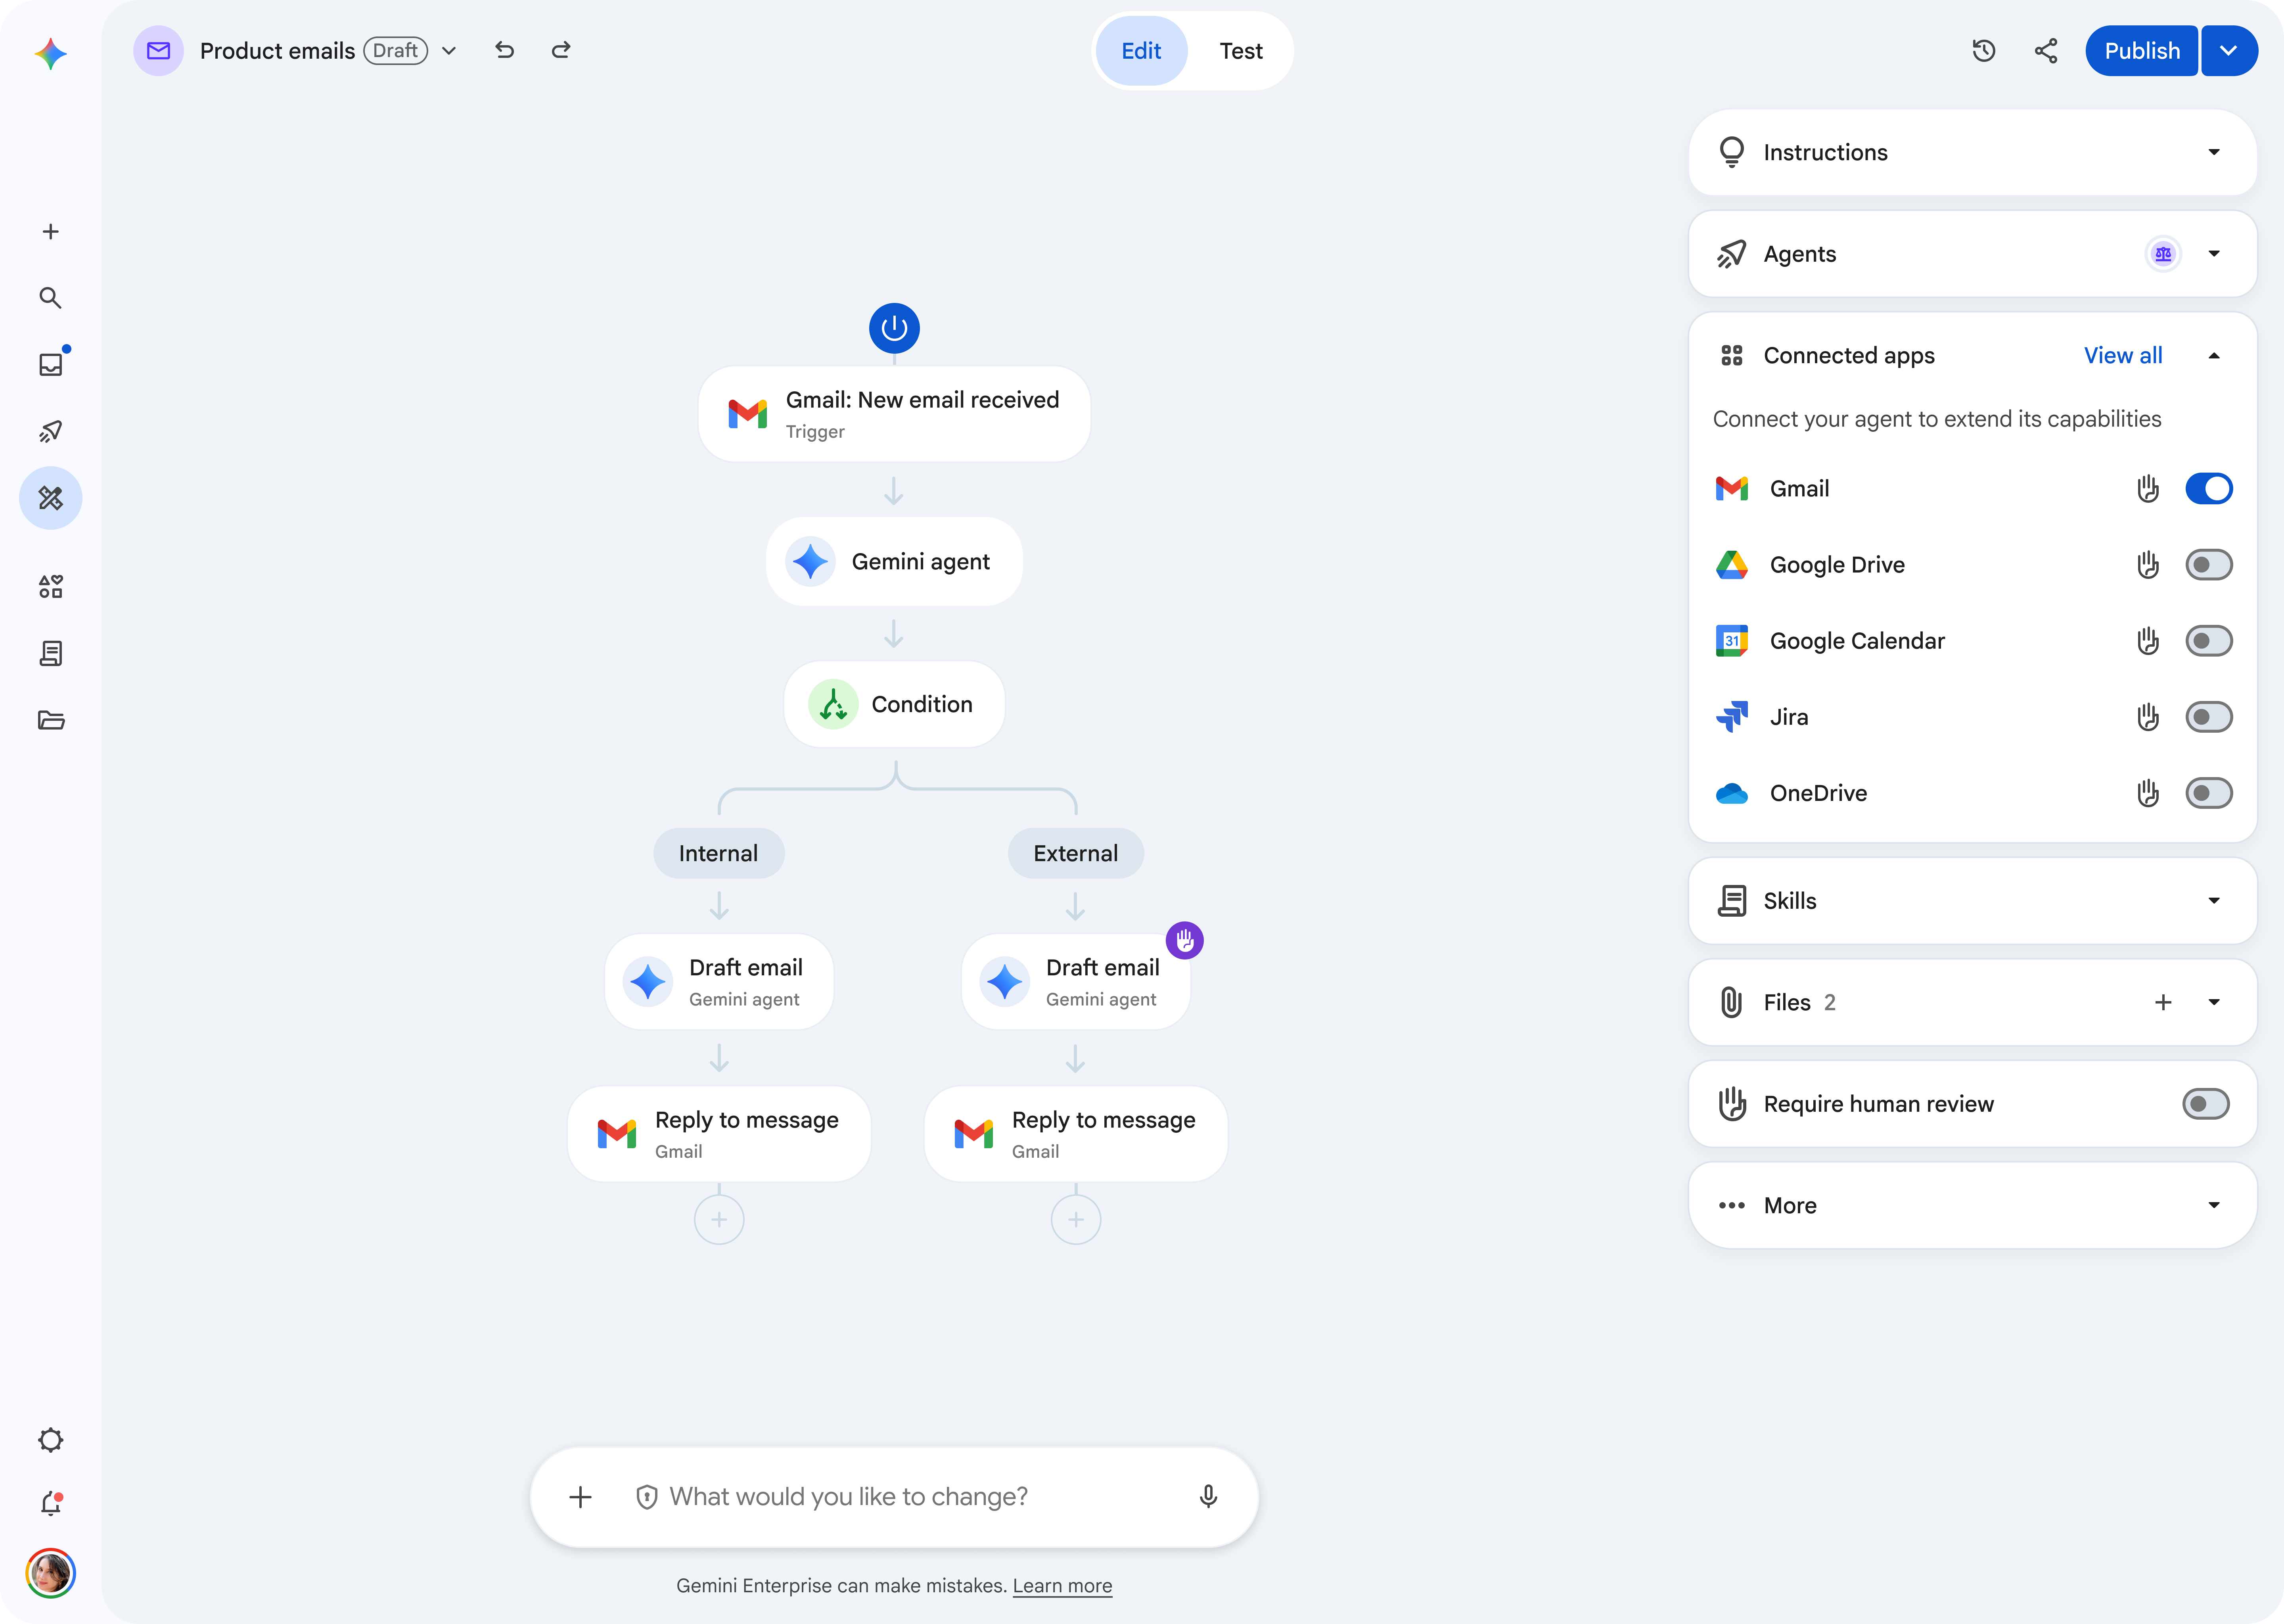Click the Agents badge icon
2284x1624 pixels.
click(x=2163, y=254)
